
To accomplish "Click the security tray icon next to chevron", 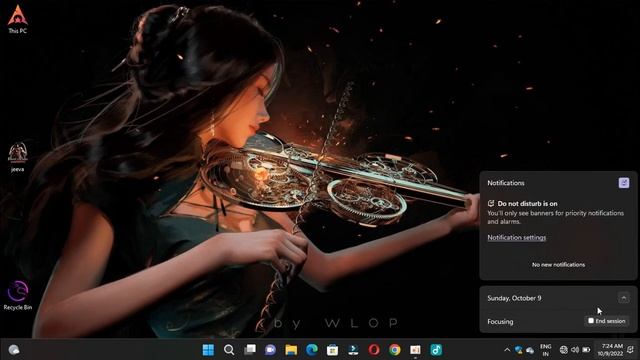I will coord(518,350).
